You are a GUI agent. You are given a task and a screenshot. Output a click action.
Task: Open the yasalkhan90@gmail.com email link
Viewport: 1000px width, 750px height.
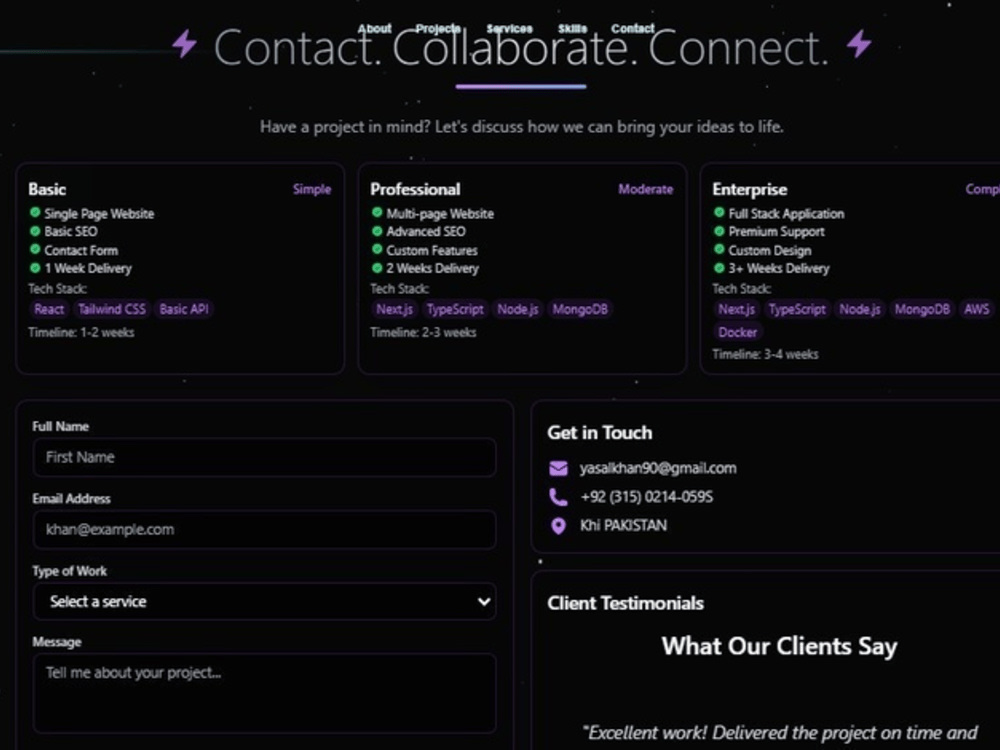coord(658,468)
